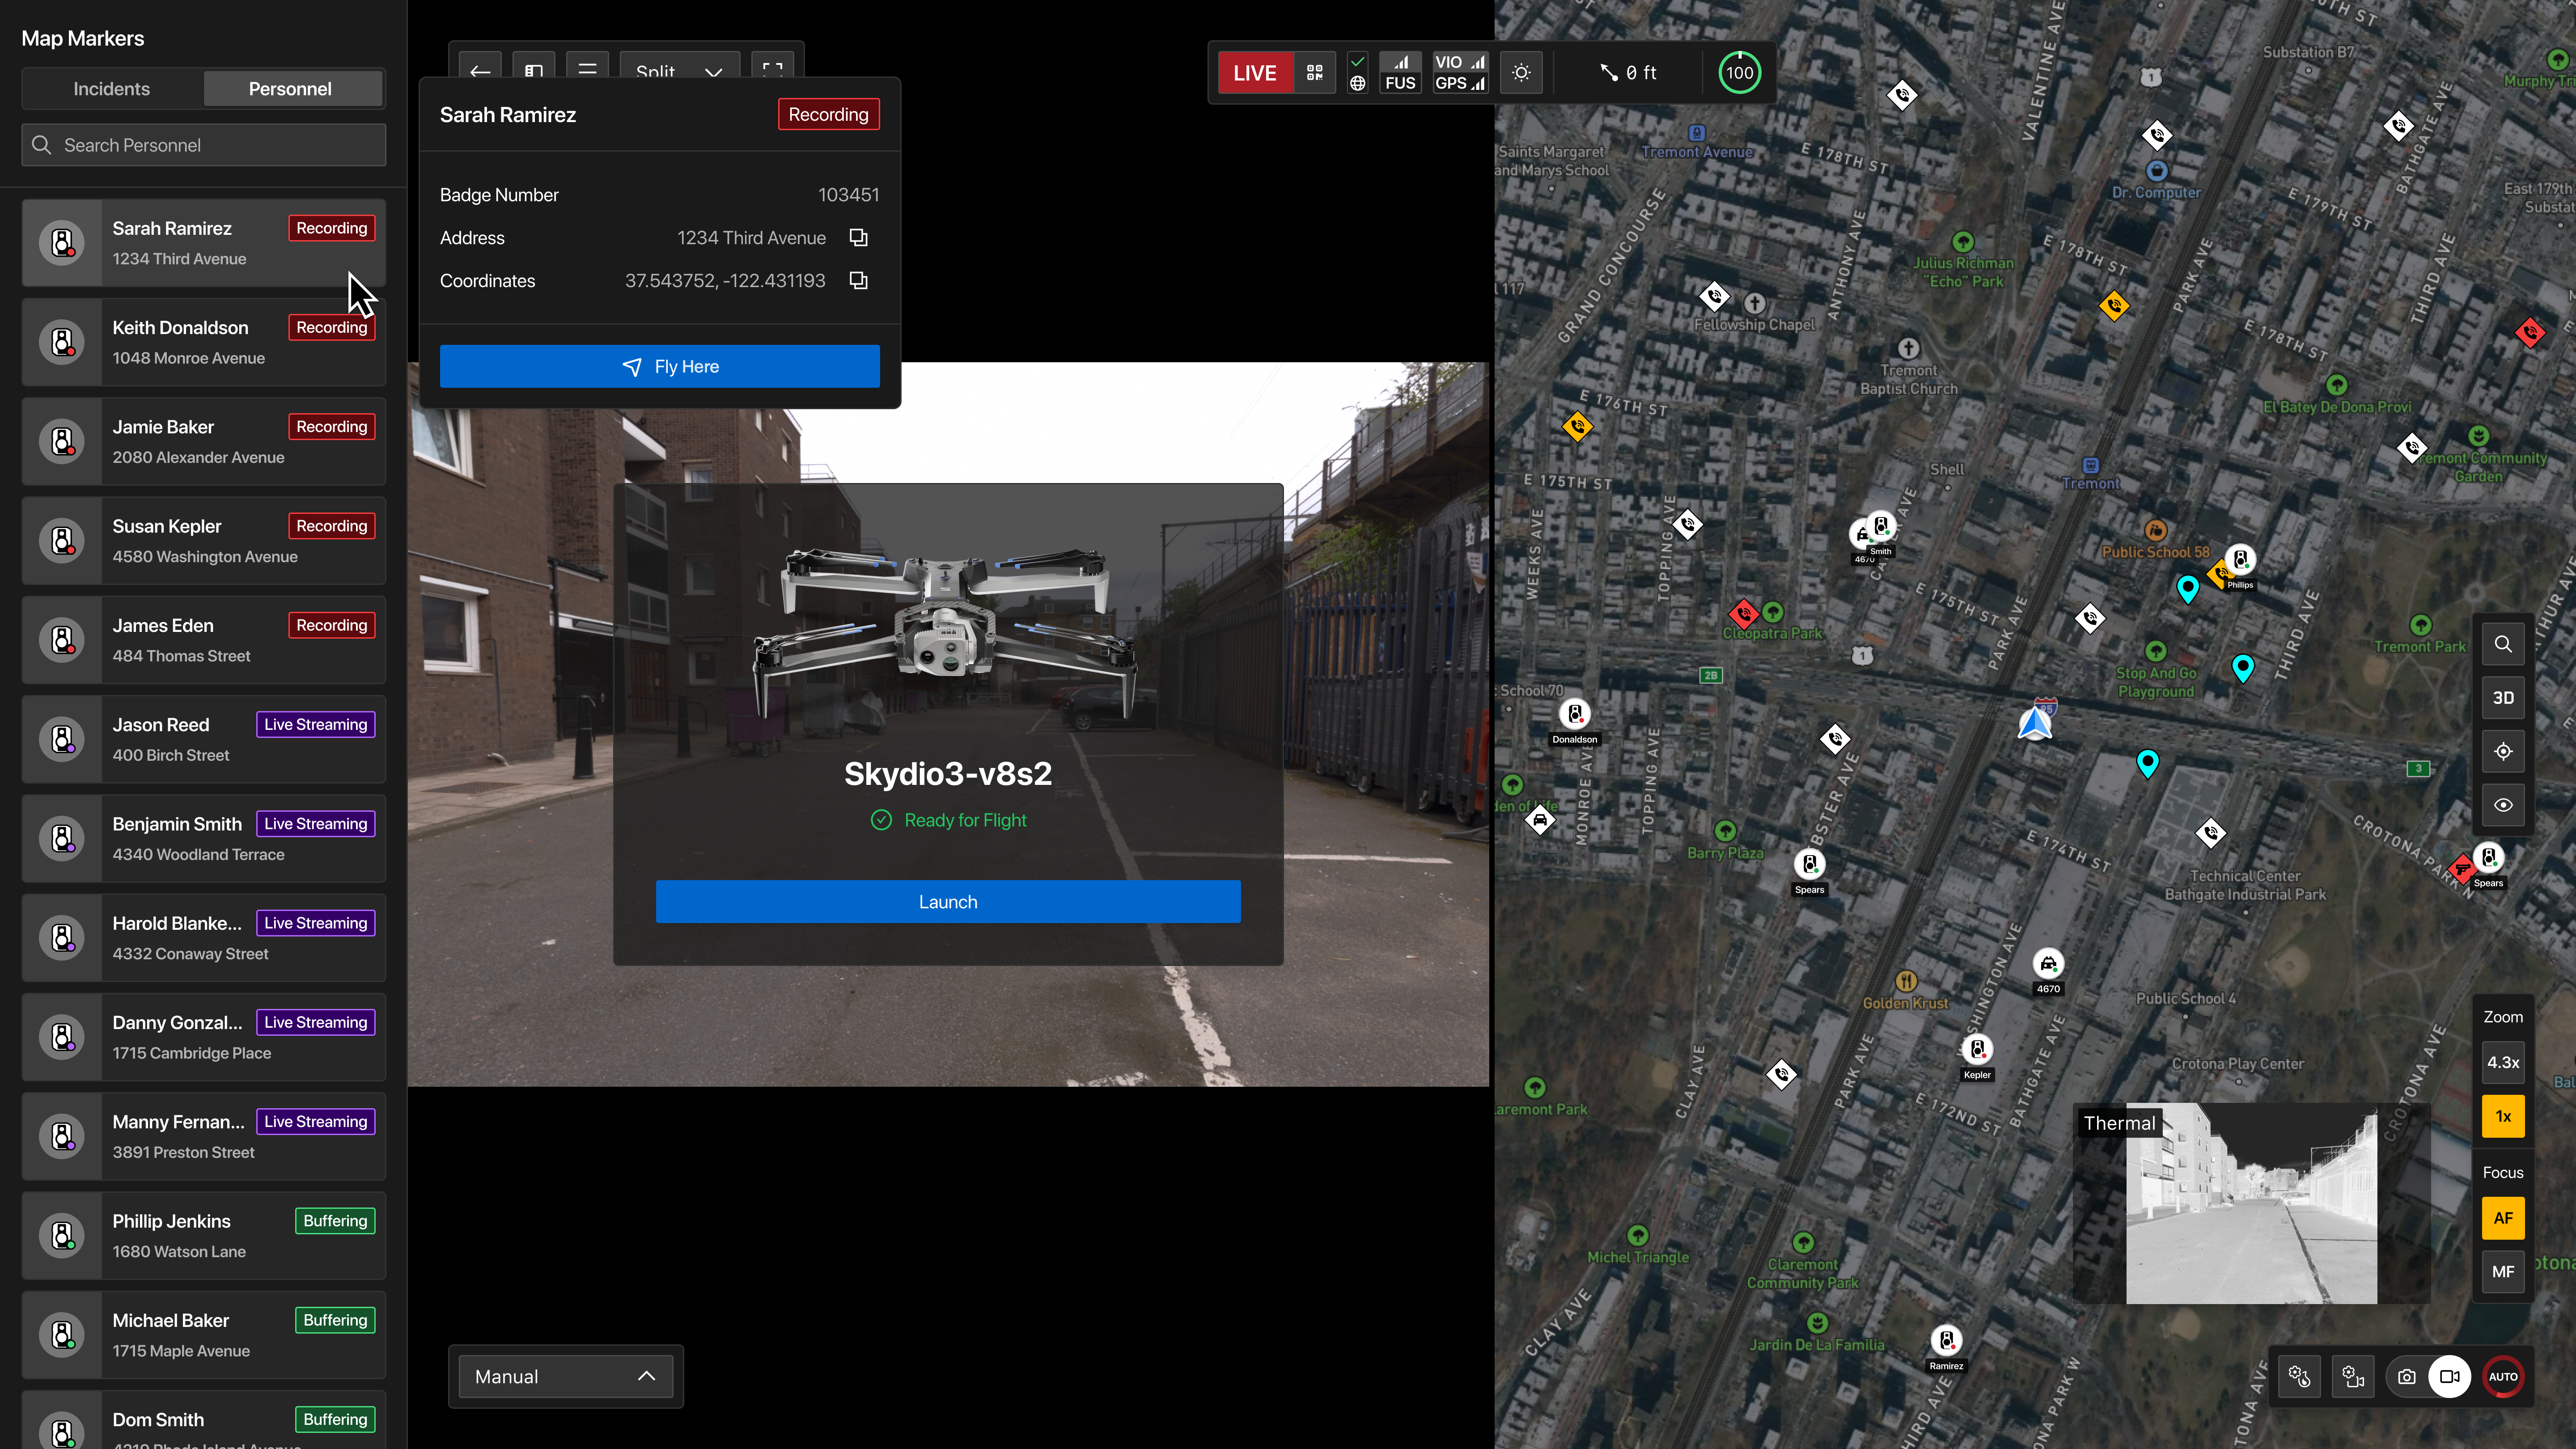Viewport: 2576px width, 1449px height.
Task: Set zoom to 4.3x
Action: coord(2503,1062)
